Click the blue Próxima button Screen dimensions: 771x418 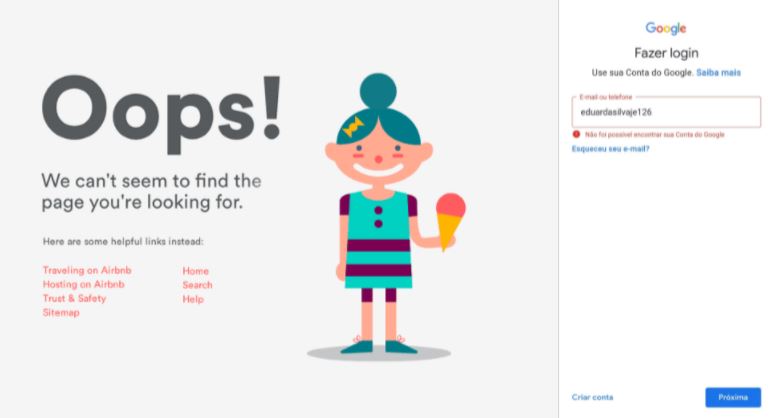(733, 397)
